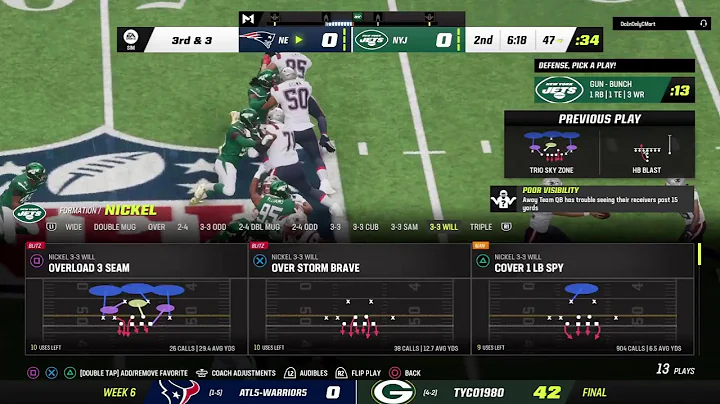Click '904 Calls | 6.5 Avg Yds' stat
The image size is (720, 404).
click(x=649, y=348)
